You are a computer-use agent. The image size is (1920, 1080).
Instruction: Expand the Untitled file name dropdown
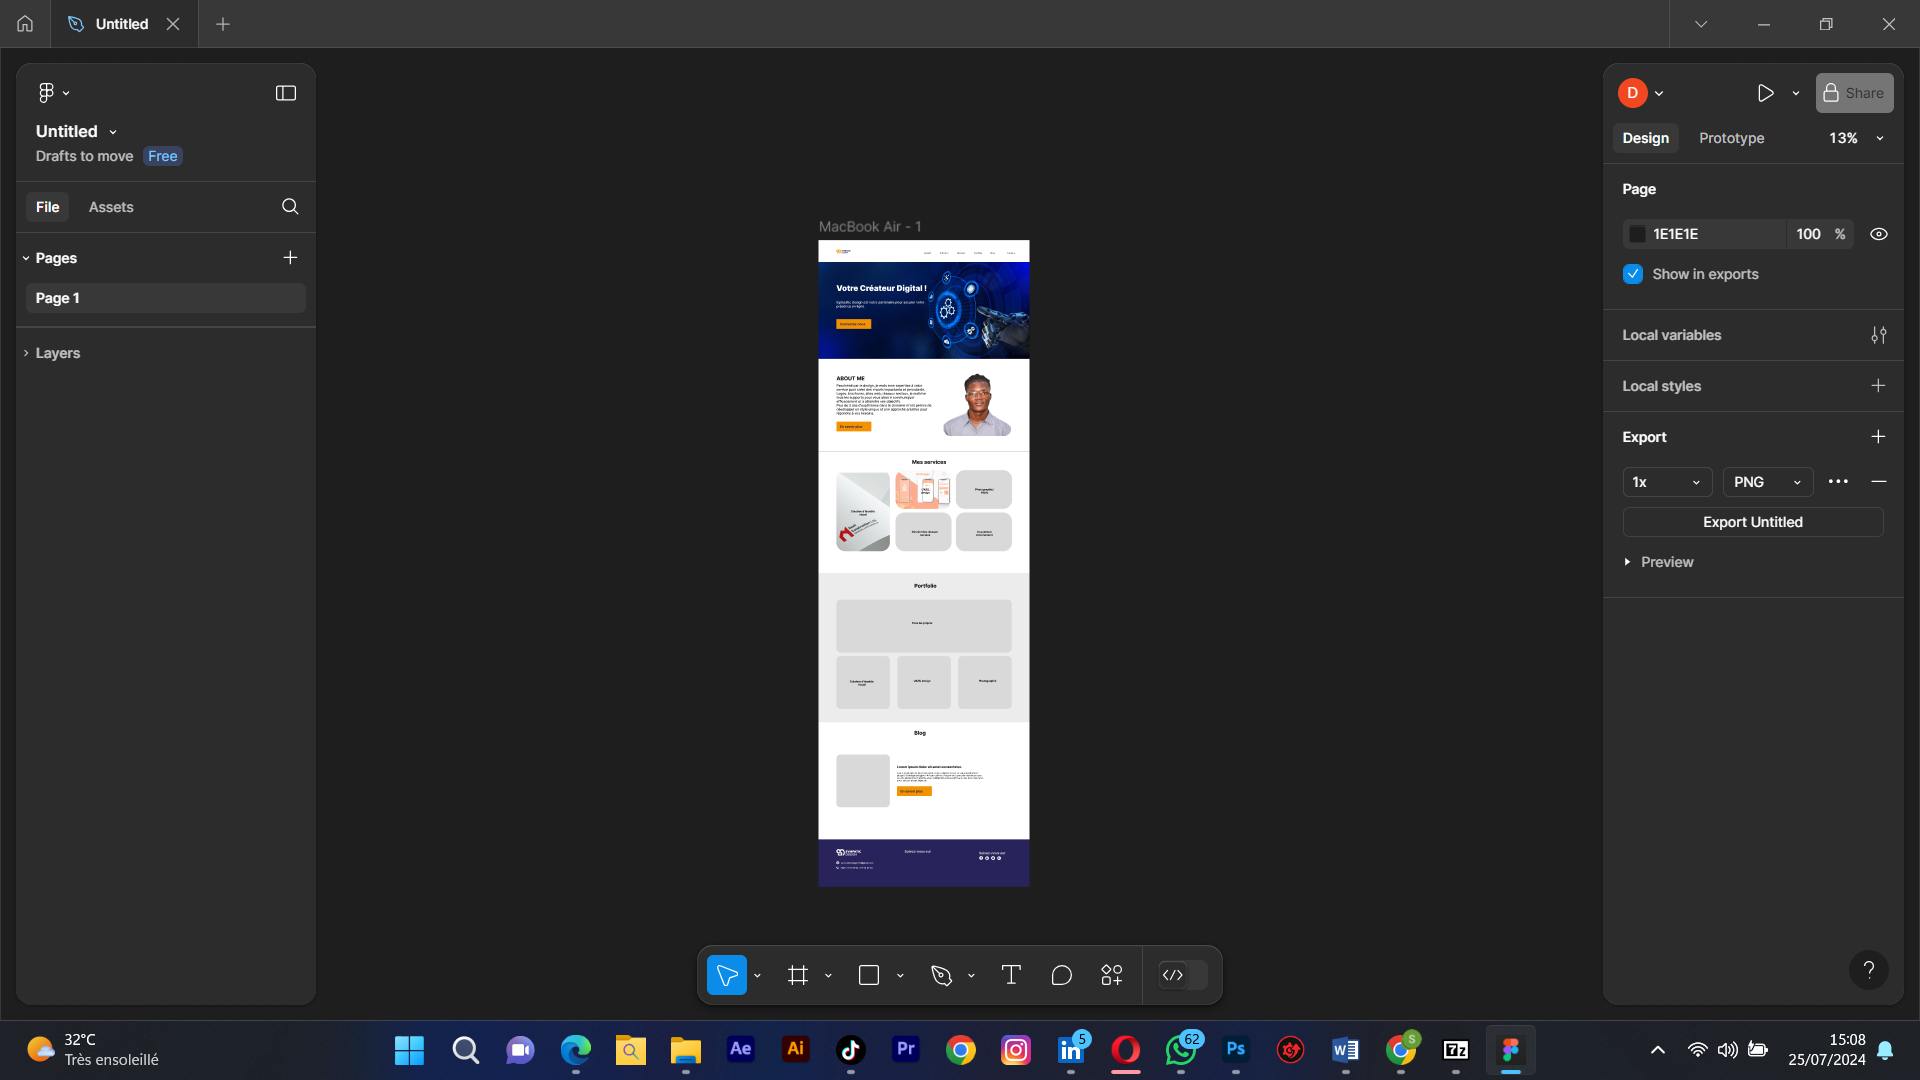coord(113,132)
